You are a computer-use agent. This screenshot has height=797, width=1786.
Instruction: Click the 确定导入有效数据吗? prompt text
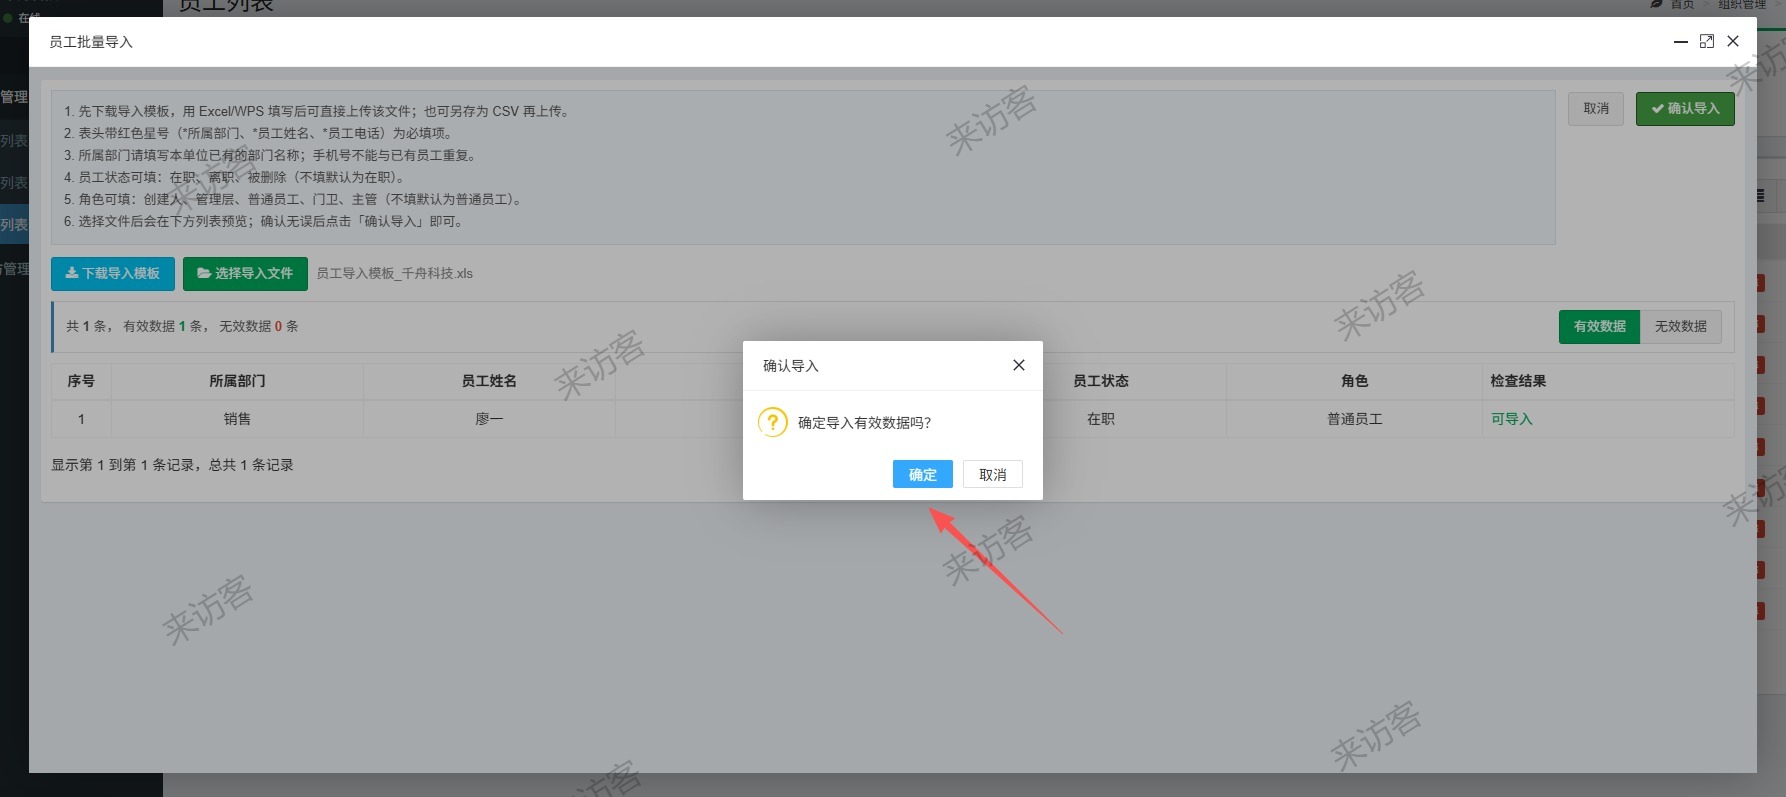click(x=864, y=423)
